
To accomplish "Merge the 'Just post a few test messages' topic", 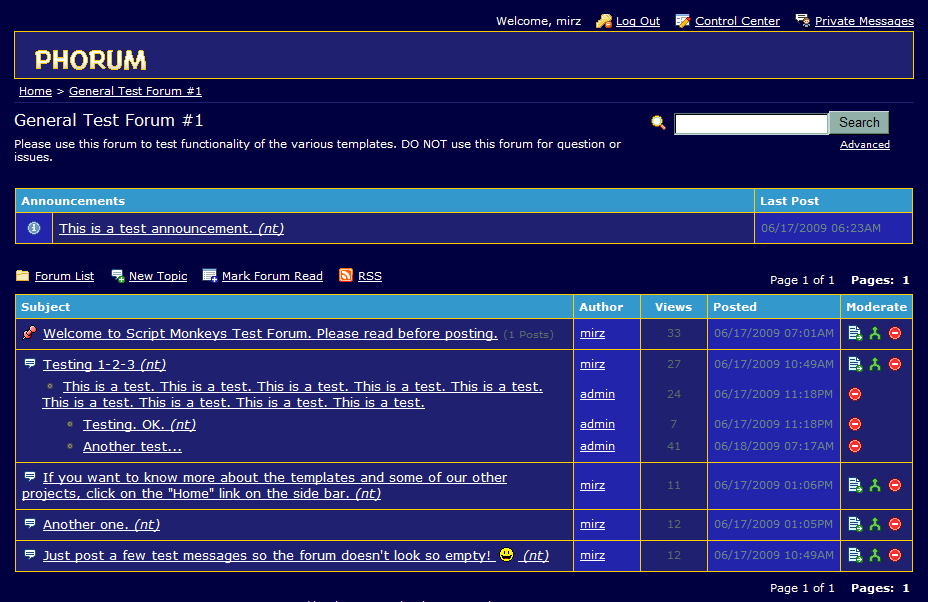I will 875,555.
